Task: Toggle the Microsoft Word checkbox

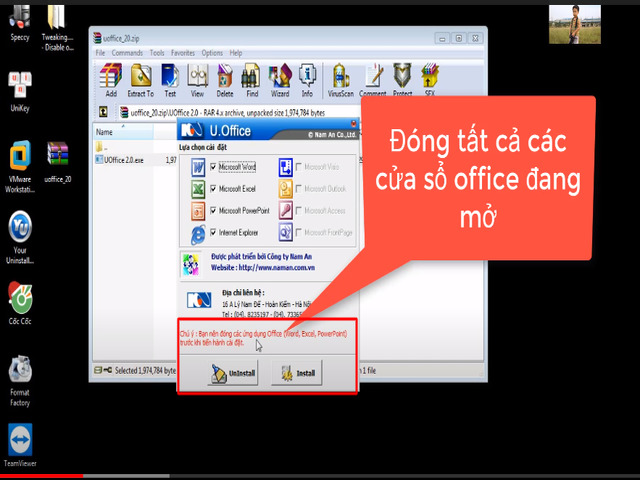Action: pos(213,167)
